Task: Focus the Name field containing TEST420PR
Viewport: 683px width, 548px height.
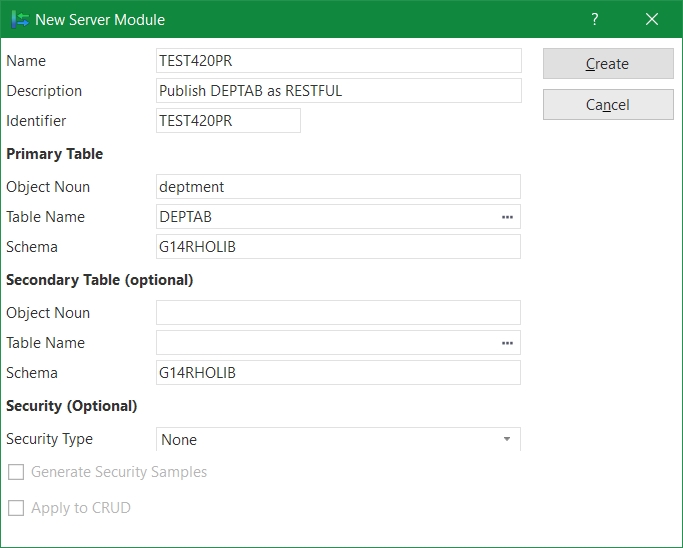Action: tap(339, 61)
